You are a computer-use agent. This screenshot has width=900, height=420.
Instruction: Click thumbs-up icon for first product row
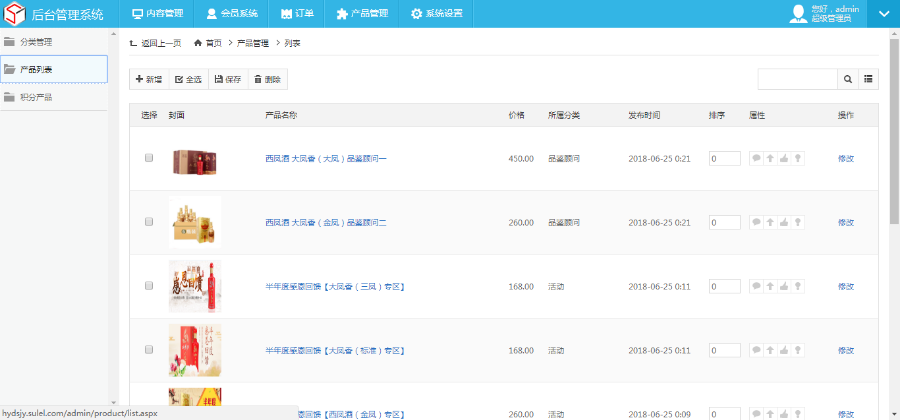coord(784,158)
